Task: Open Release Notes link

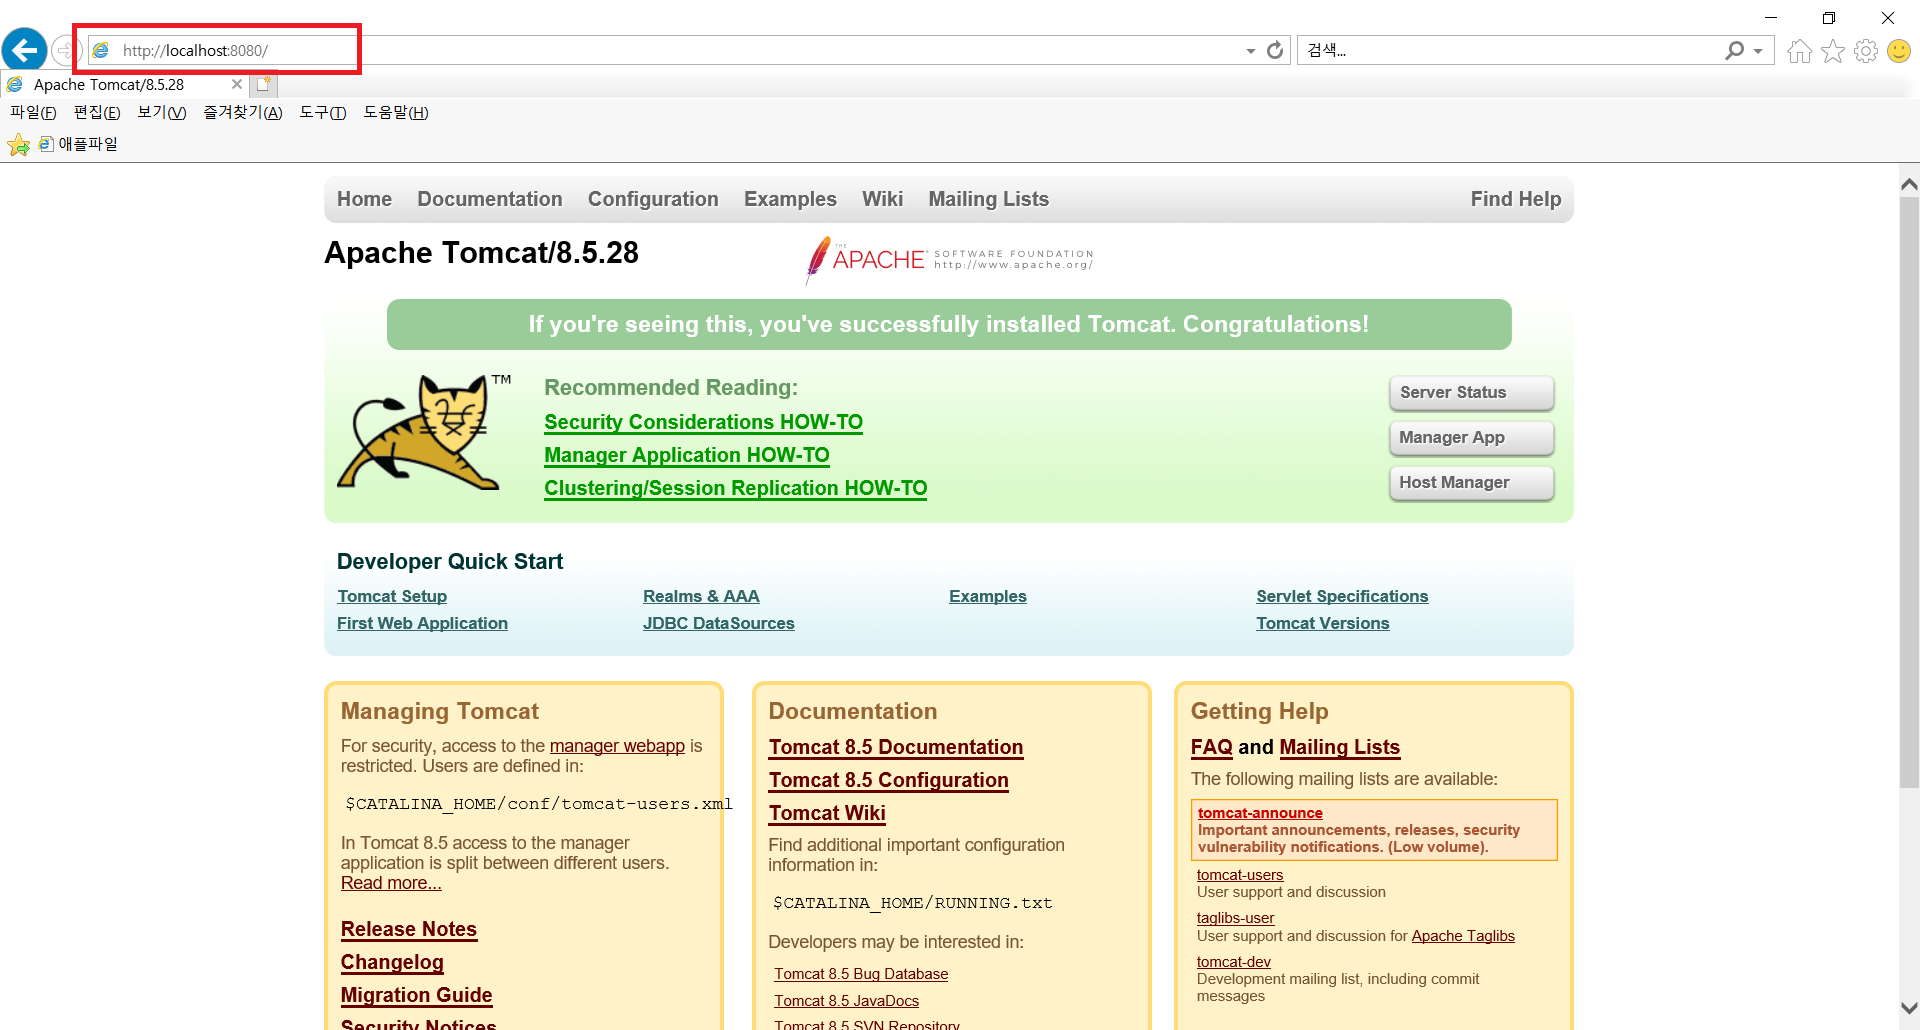Action: (409, 929)
